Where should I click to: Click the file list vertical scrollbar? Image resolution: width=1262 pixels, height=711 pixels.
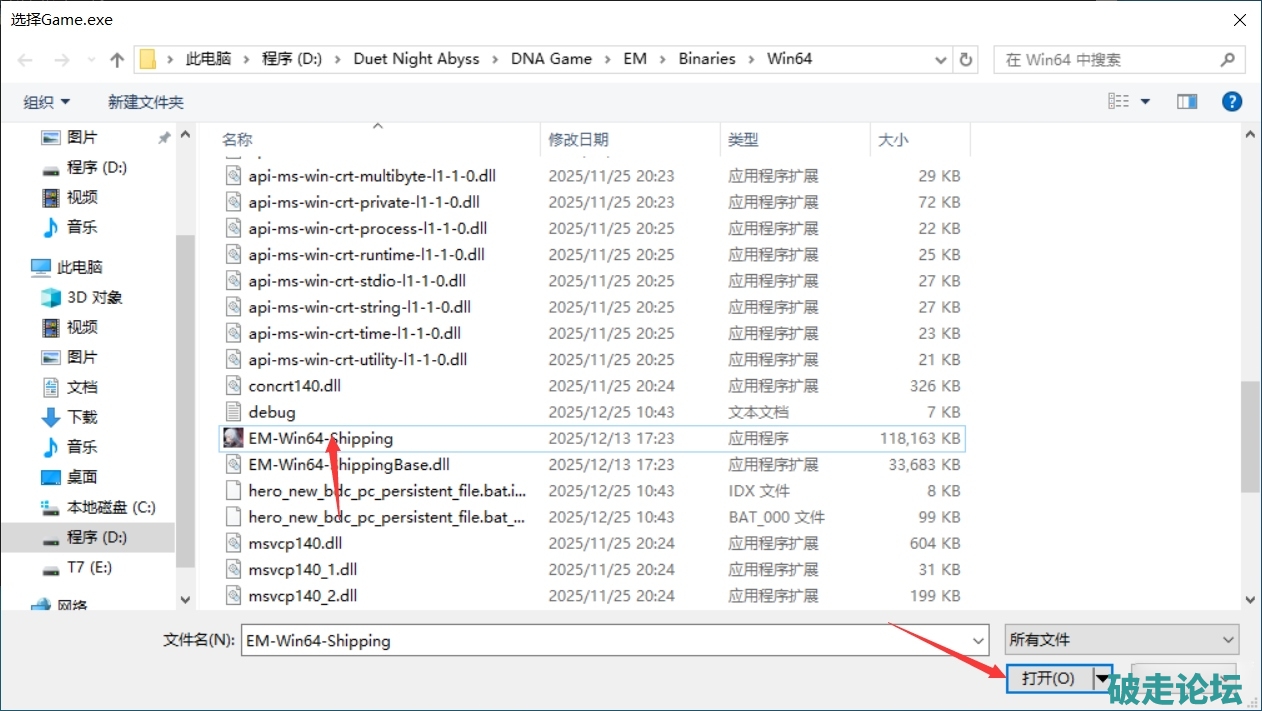coord(1250,435)
